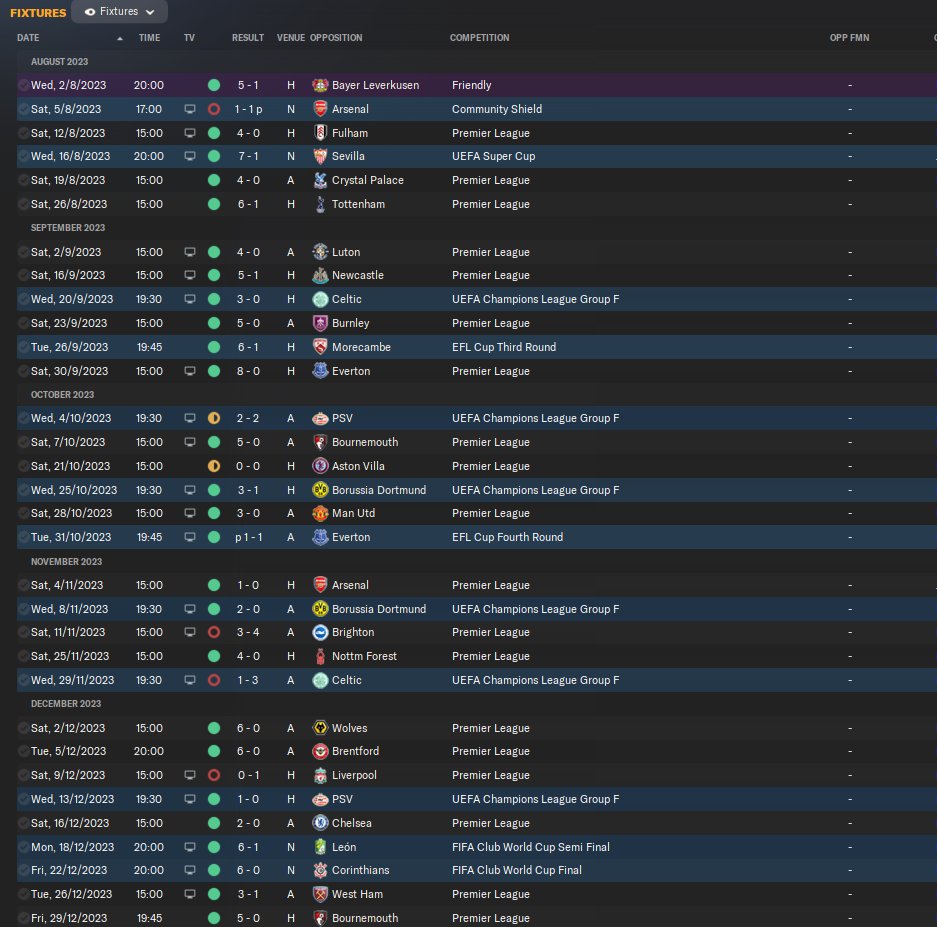
Task: Click the Celtic badge on 20/9/2023 row
Action: pyautogui.click(x=320, y=299)
